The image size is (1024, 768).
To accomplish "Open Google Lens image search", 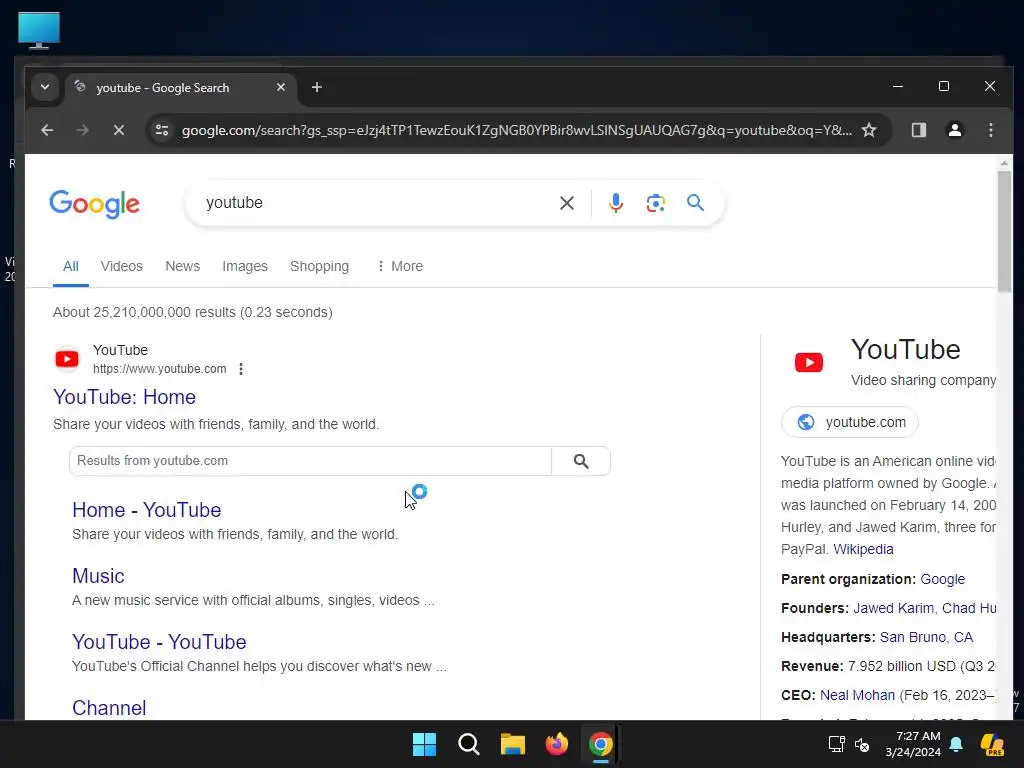I will (656, 203).
